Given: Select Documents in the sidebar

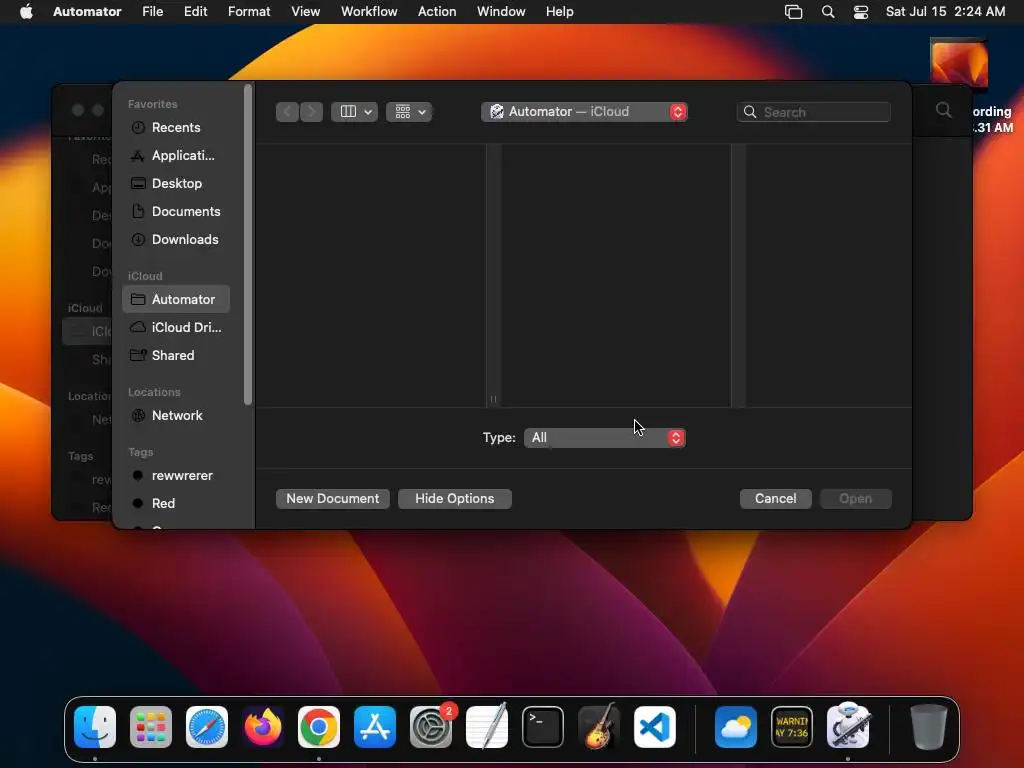Looking at the screenshot, I should click(176, 212).
